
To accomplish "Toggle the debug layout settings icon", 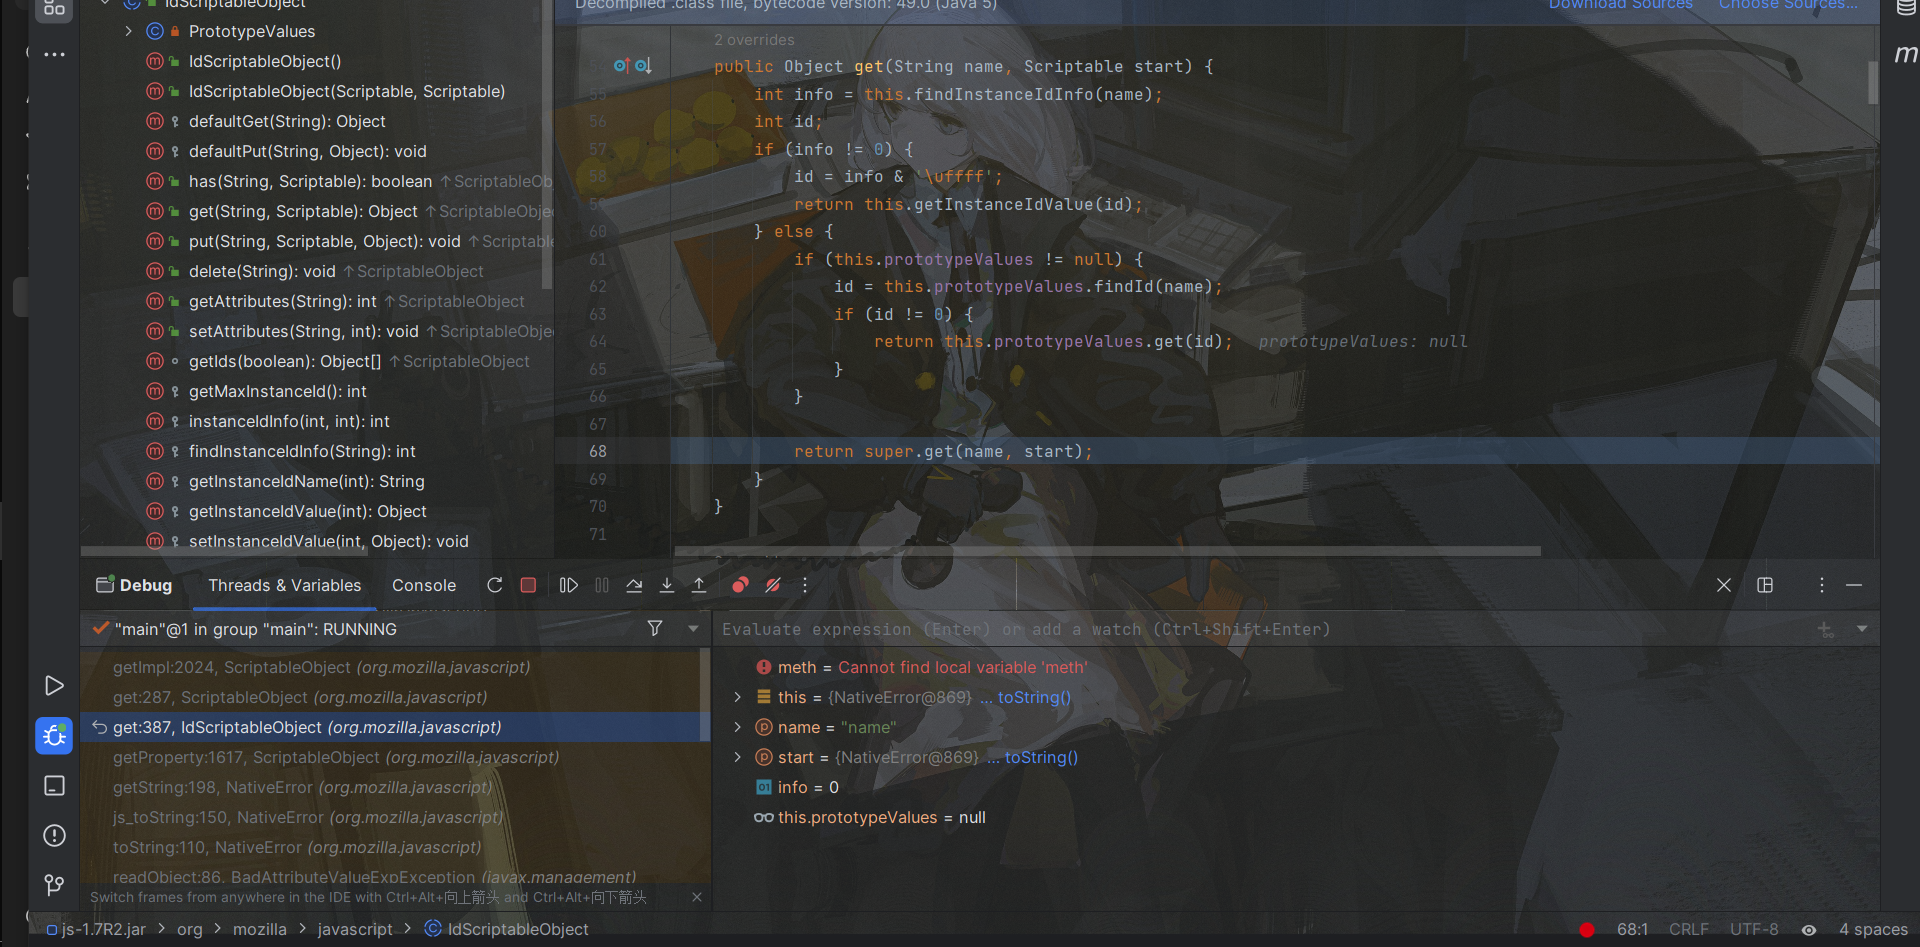I will point(1765,585).
